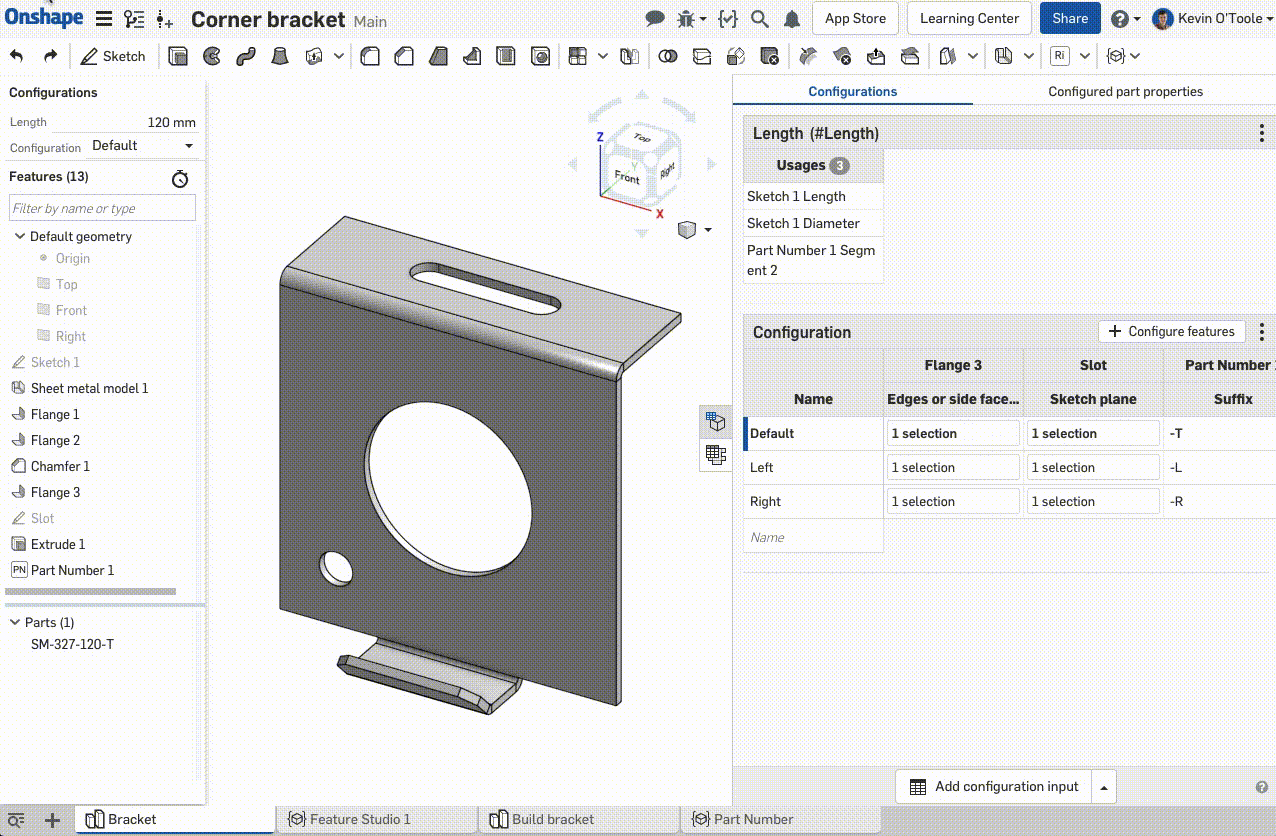Select the Loft tool
Image resolution: width=1276 pixels, height=836 pixels.
coord(280,56)
